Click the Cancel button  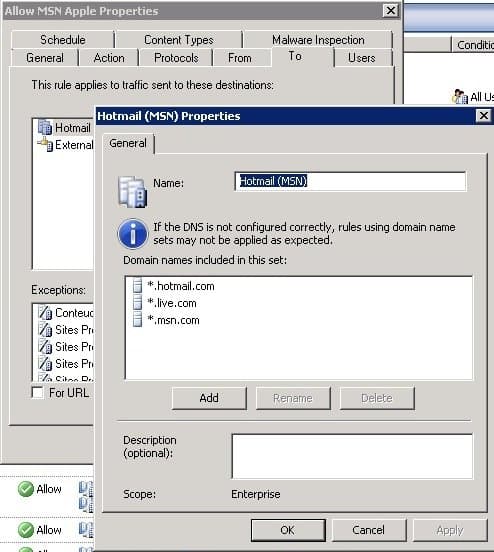[x=369, y=530]
